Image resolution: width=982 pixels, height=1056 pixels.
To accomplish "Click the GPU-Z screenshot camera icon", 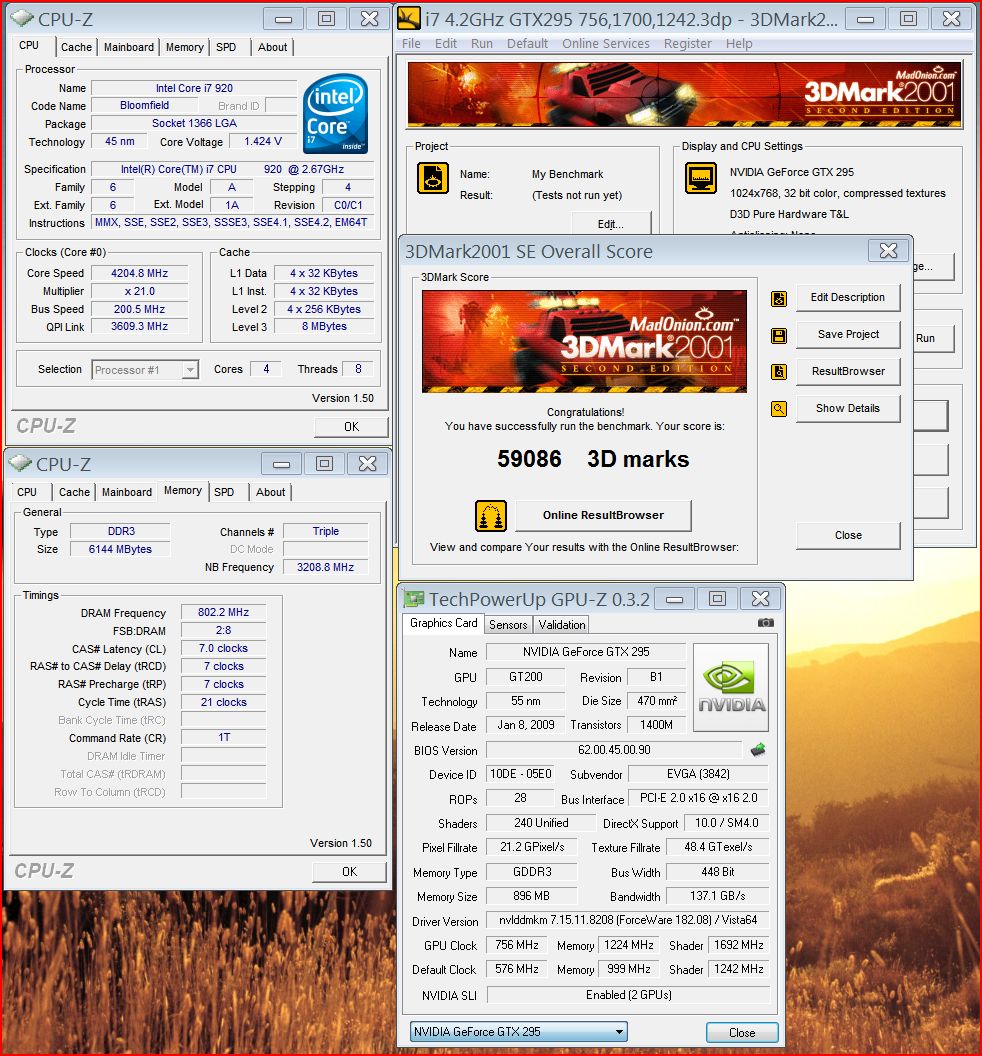I will (x=766, y=623).
